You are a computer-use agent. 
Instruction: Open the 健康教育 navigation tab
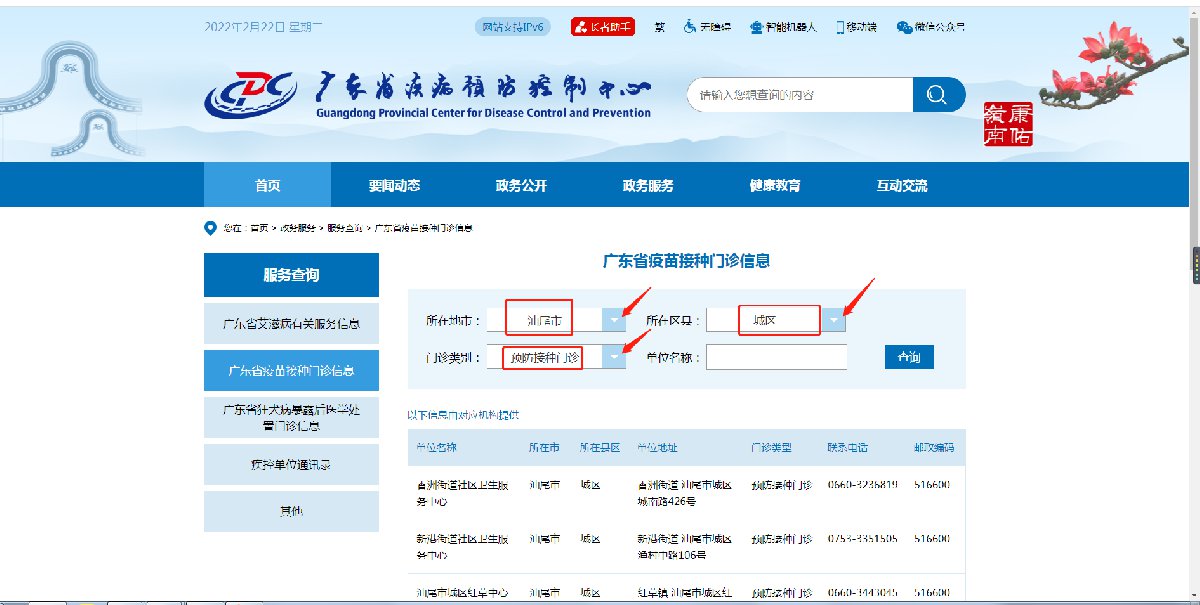(x=775, y=185)
